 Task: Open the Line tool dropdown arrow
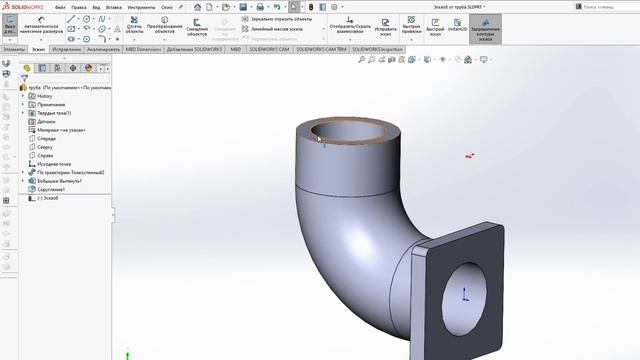click(x=78, y=19)
